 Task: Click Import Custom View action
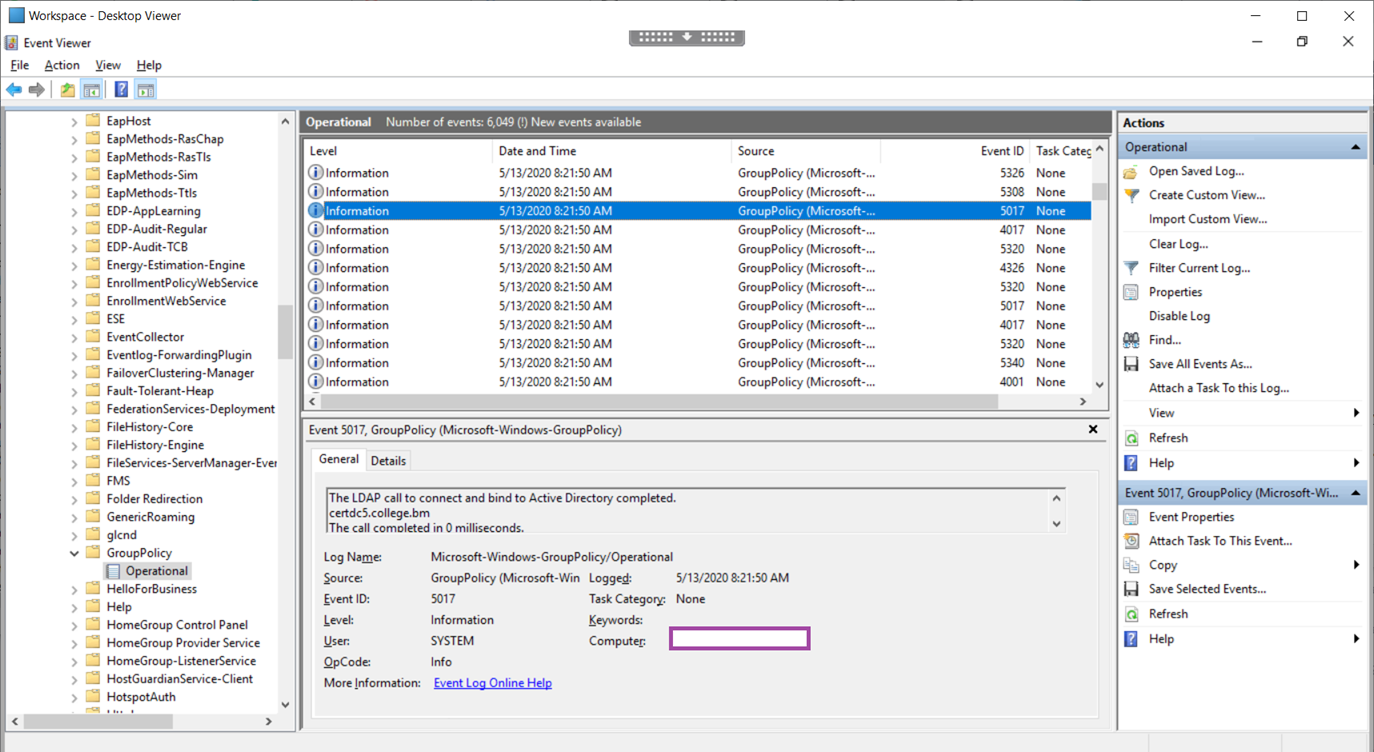[x=1208, y=220]
